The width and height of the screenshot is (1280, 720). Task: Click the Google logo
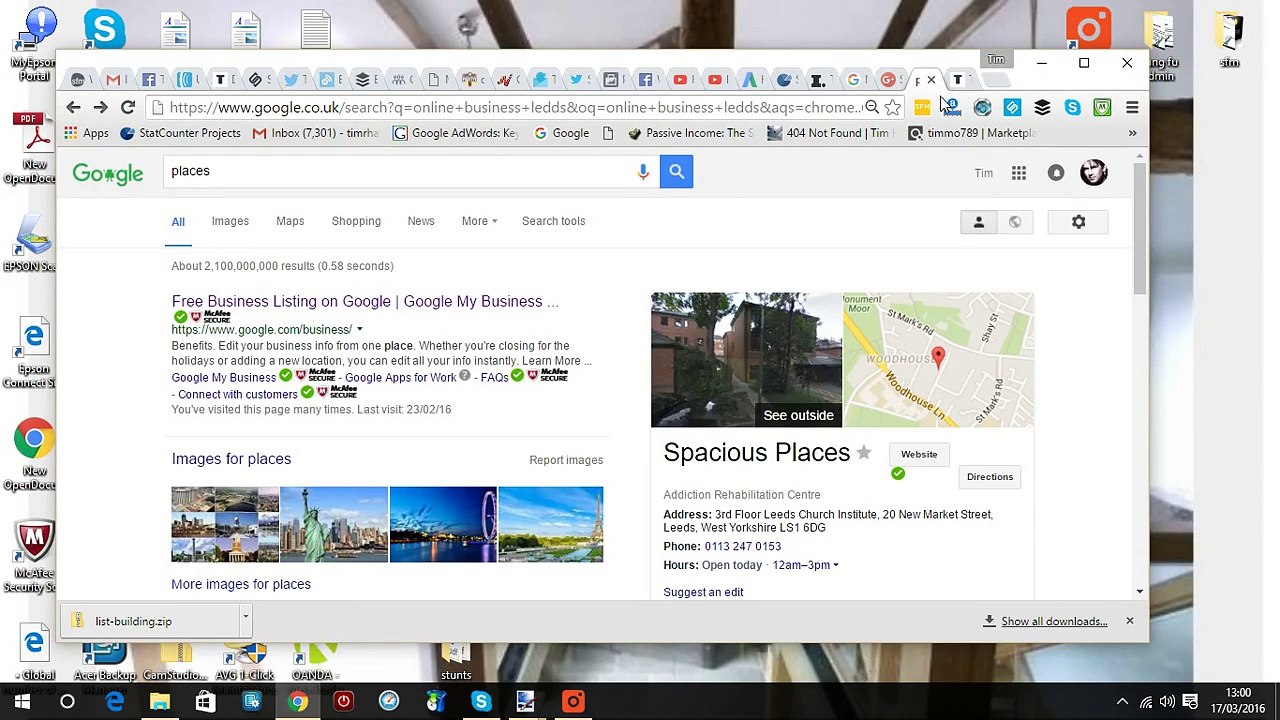click(x=108, y=174)
